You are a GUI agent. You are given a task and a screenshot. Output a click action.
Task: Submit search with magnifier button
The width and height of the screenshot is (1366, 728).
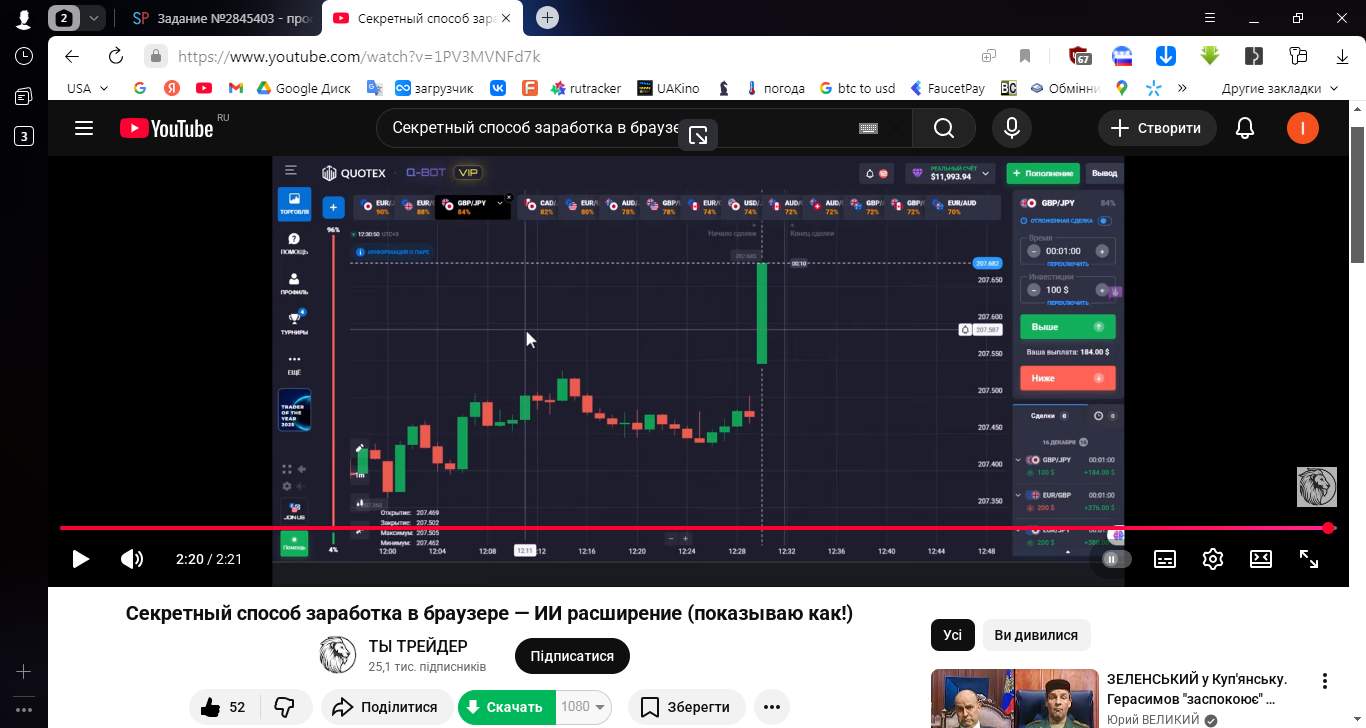(x=944, y=128)
